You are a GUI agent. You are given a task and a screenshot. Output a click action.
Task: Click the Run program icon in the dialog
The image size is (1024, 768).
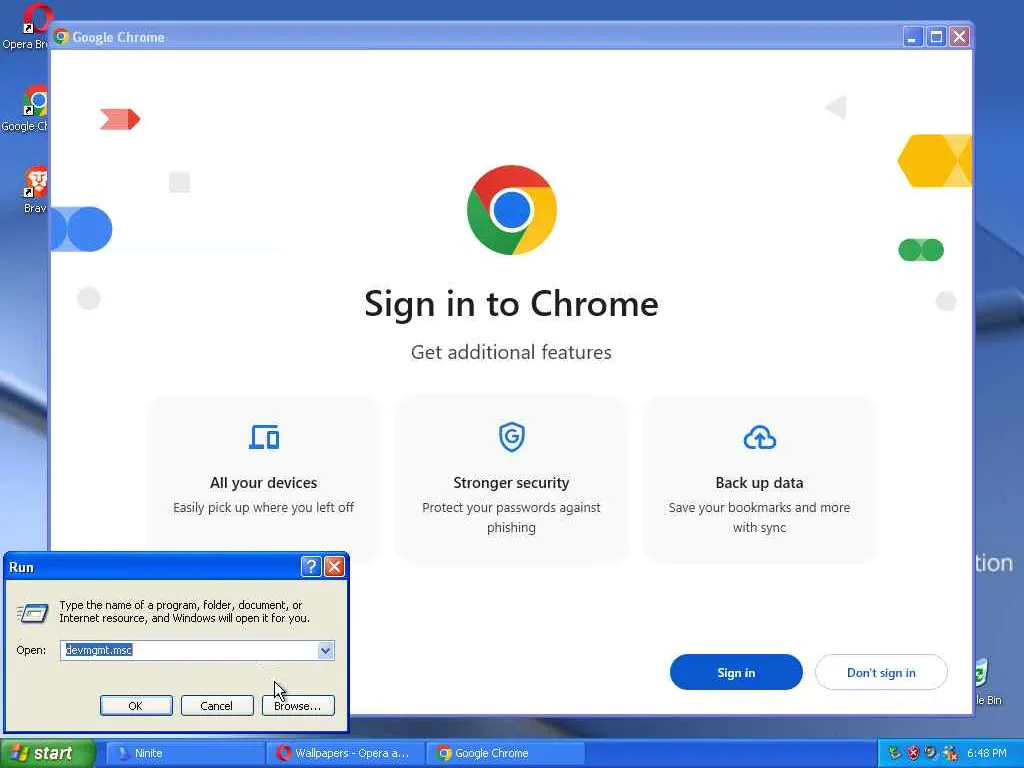[33, 613]
